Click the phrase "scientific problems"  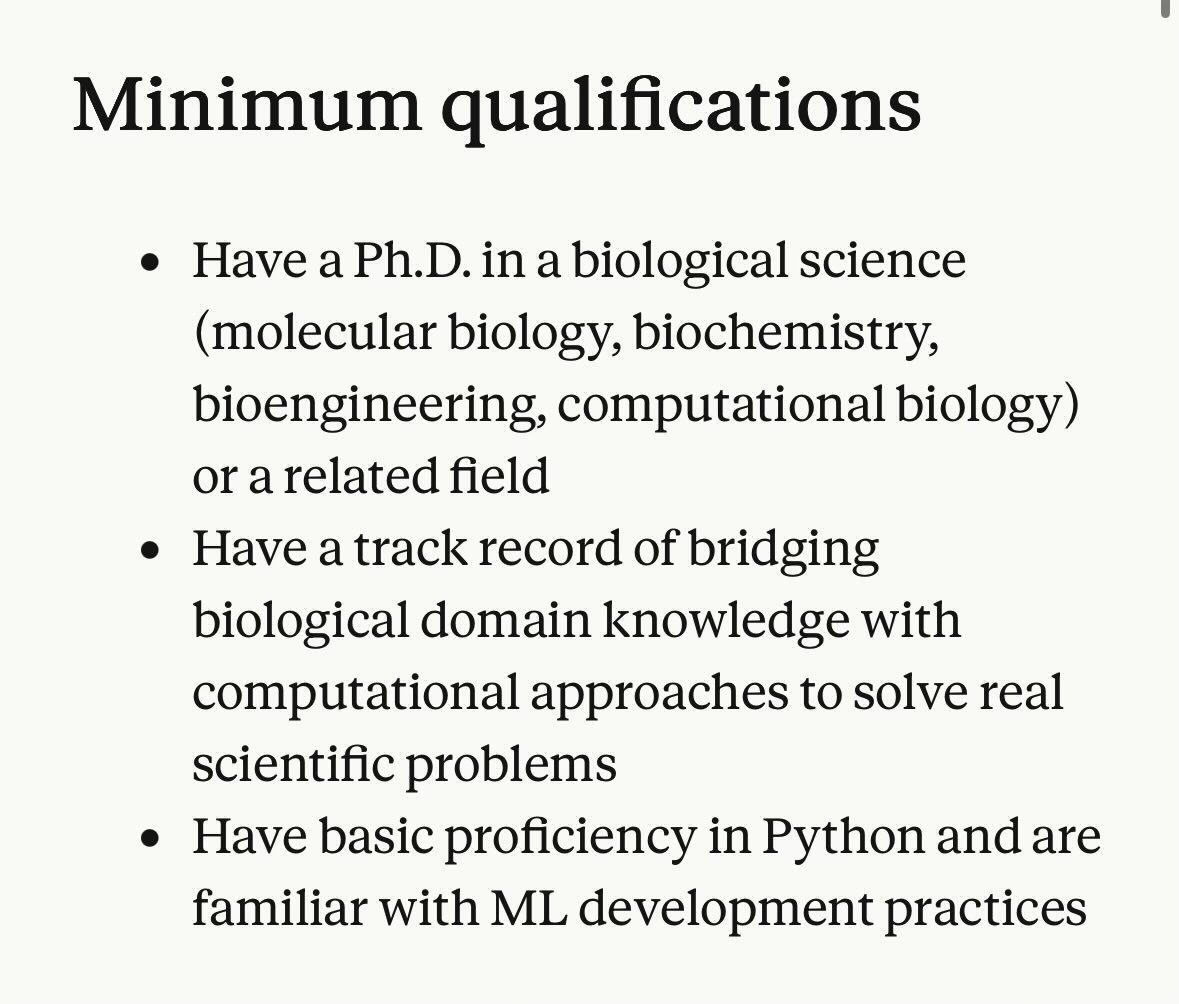(x=405, y=766)
